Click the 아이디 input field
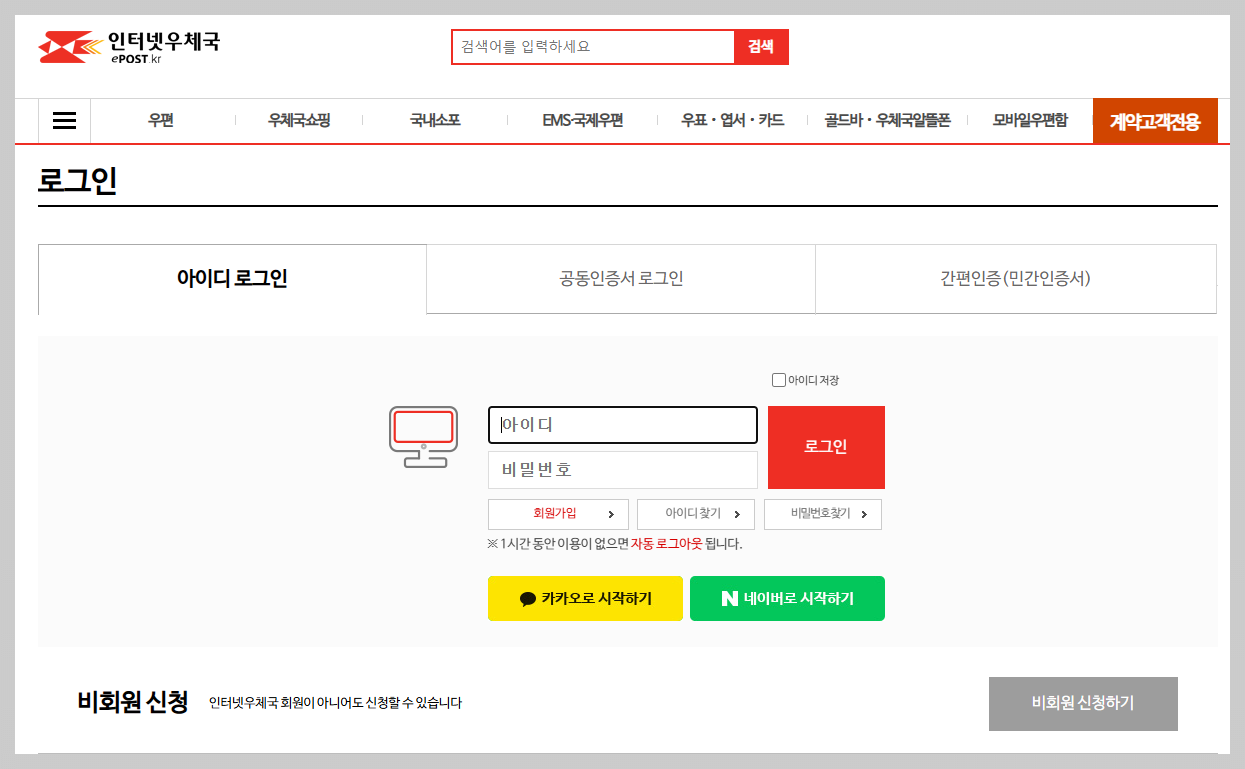 (x=622, y=424)
